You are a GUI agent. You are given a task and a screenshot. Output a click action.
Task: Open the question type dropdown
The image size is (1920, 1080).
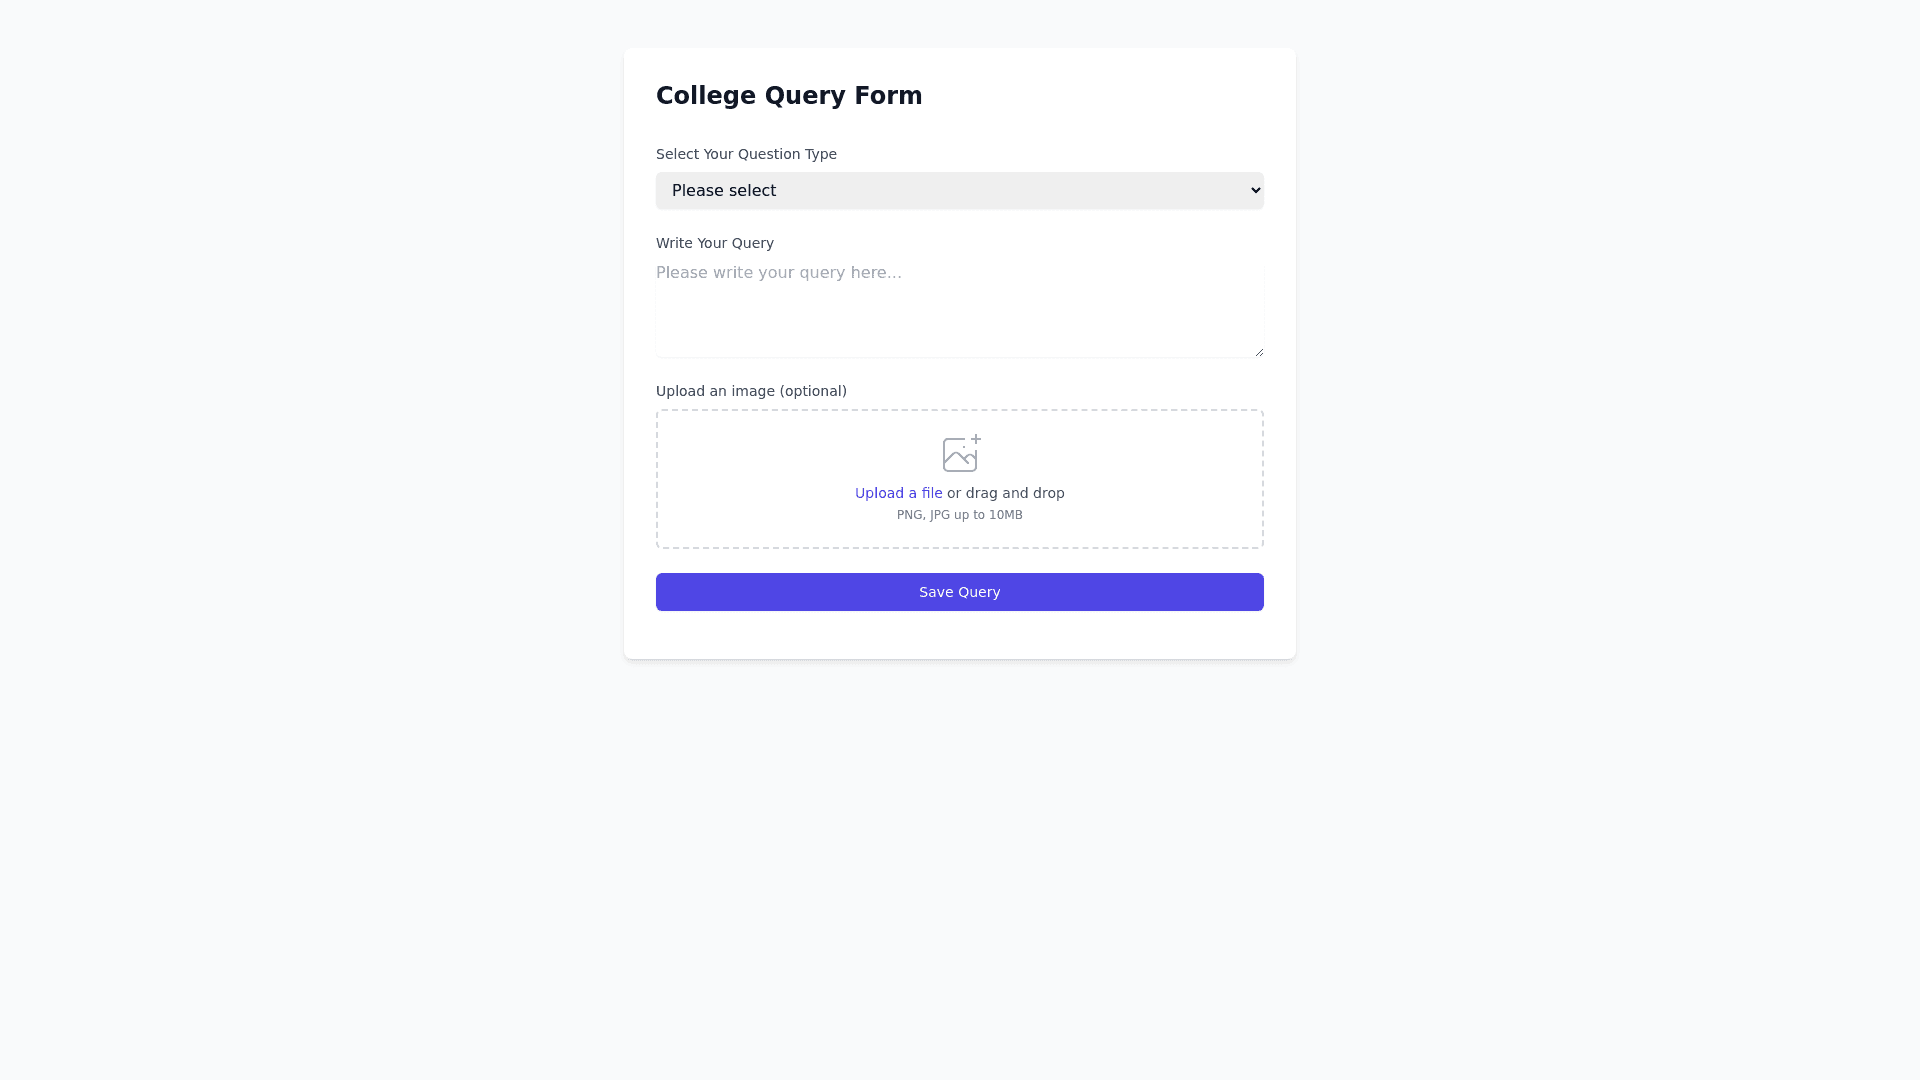point(959,191)
